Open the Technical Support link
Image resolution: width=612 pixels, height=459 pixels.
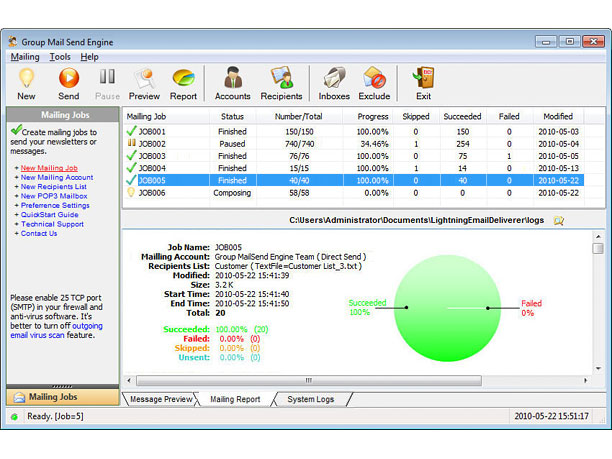(52, 224)
